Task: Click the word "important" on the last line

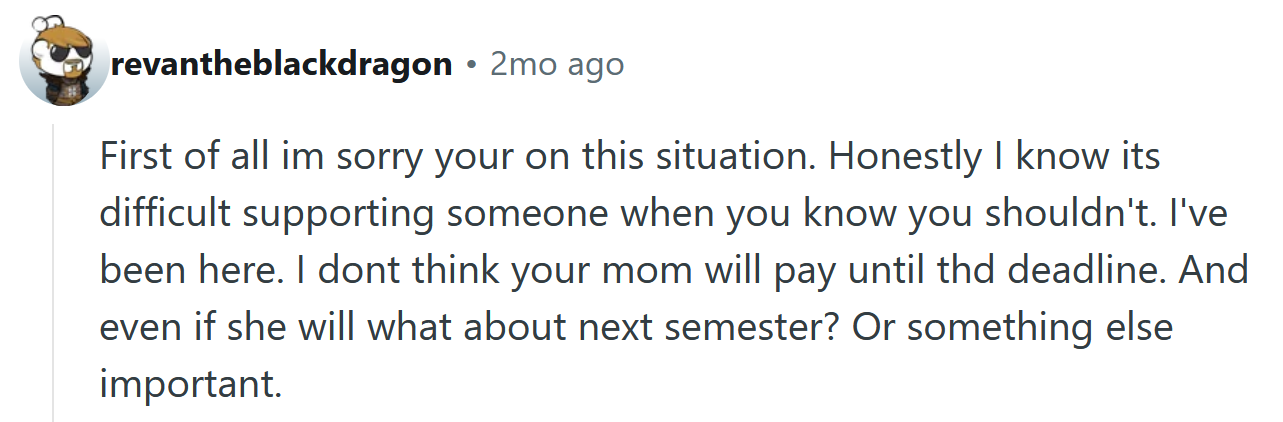Action: [x=186, y=383]
